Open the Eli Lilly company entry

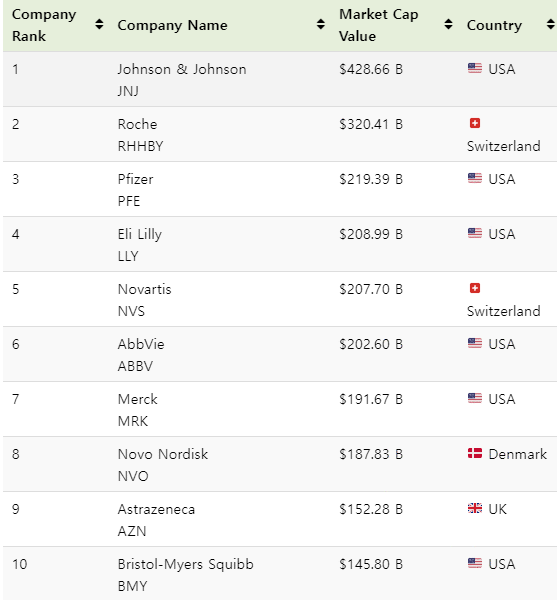click(140, 234)
